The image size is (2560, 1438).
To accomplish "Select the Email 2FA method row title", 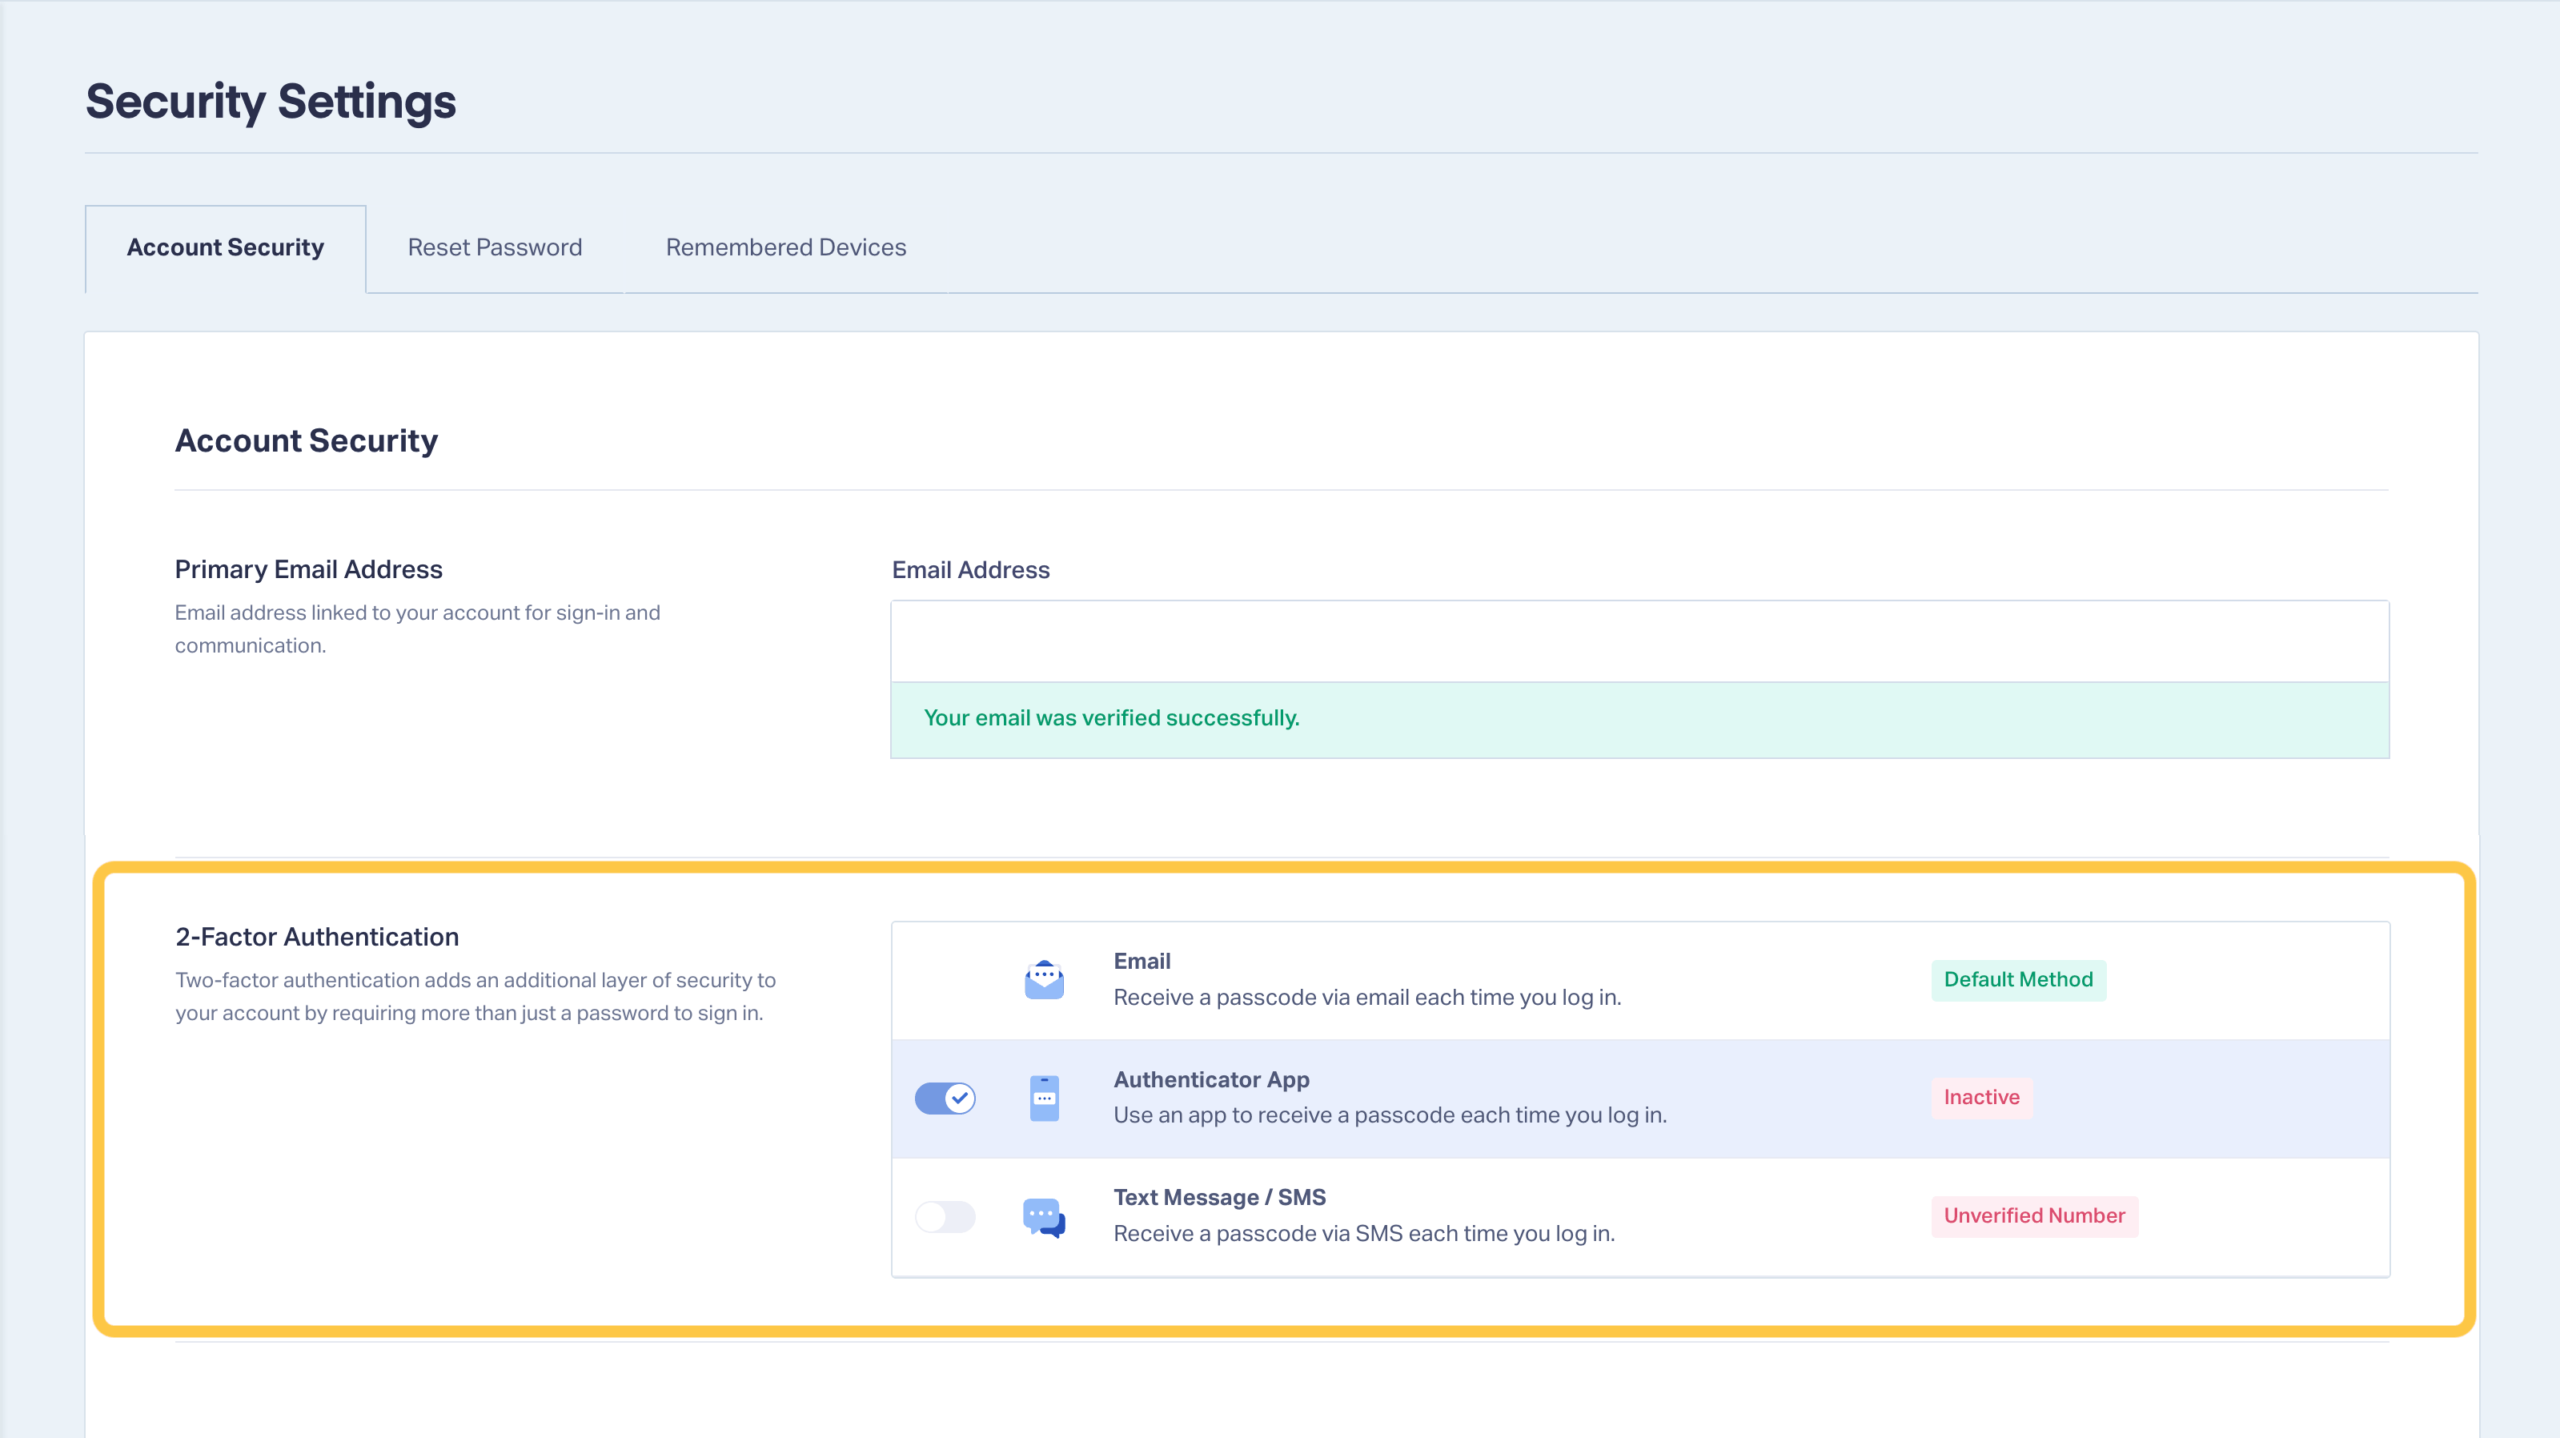I will (1142, 961).
